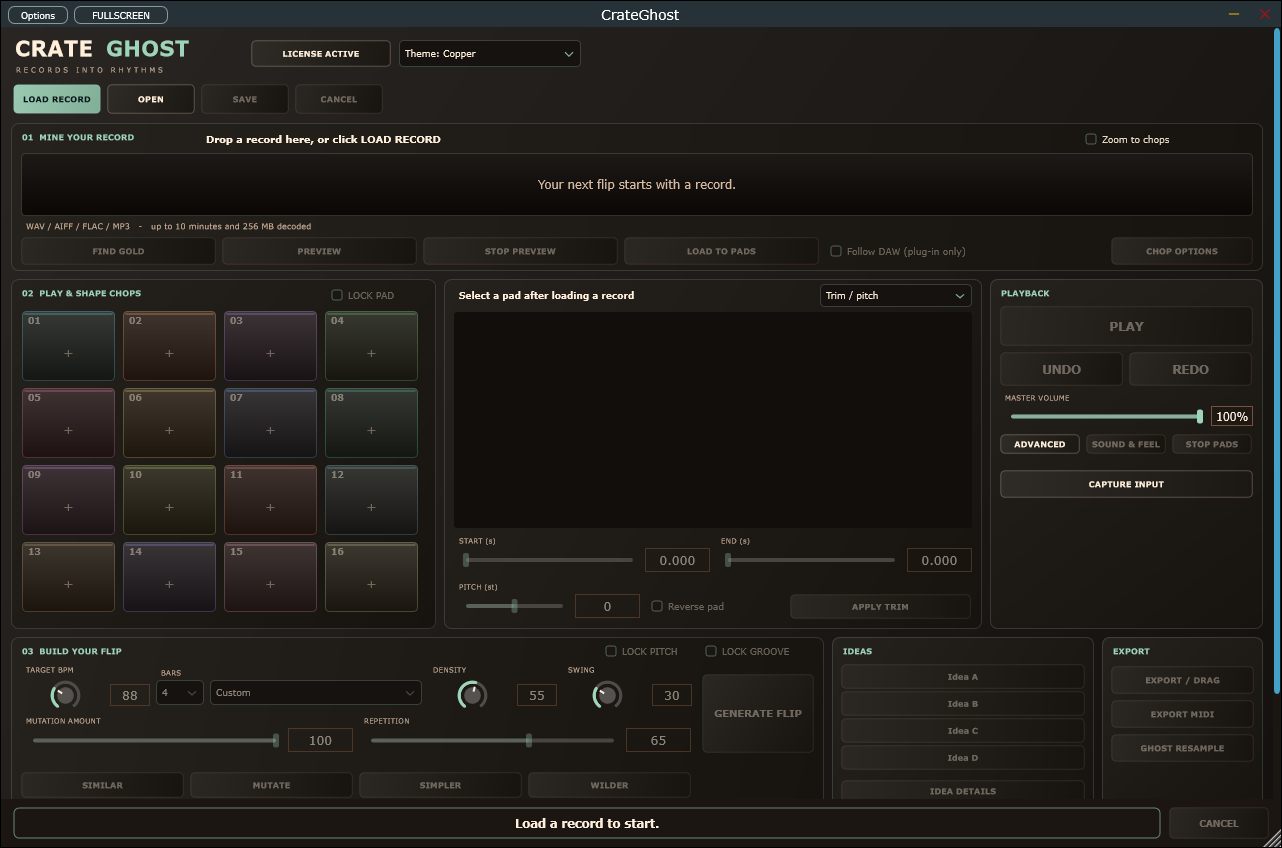
Task: Click the UNDO button
Action: [1061, 369]
